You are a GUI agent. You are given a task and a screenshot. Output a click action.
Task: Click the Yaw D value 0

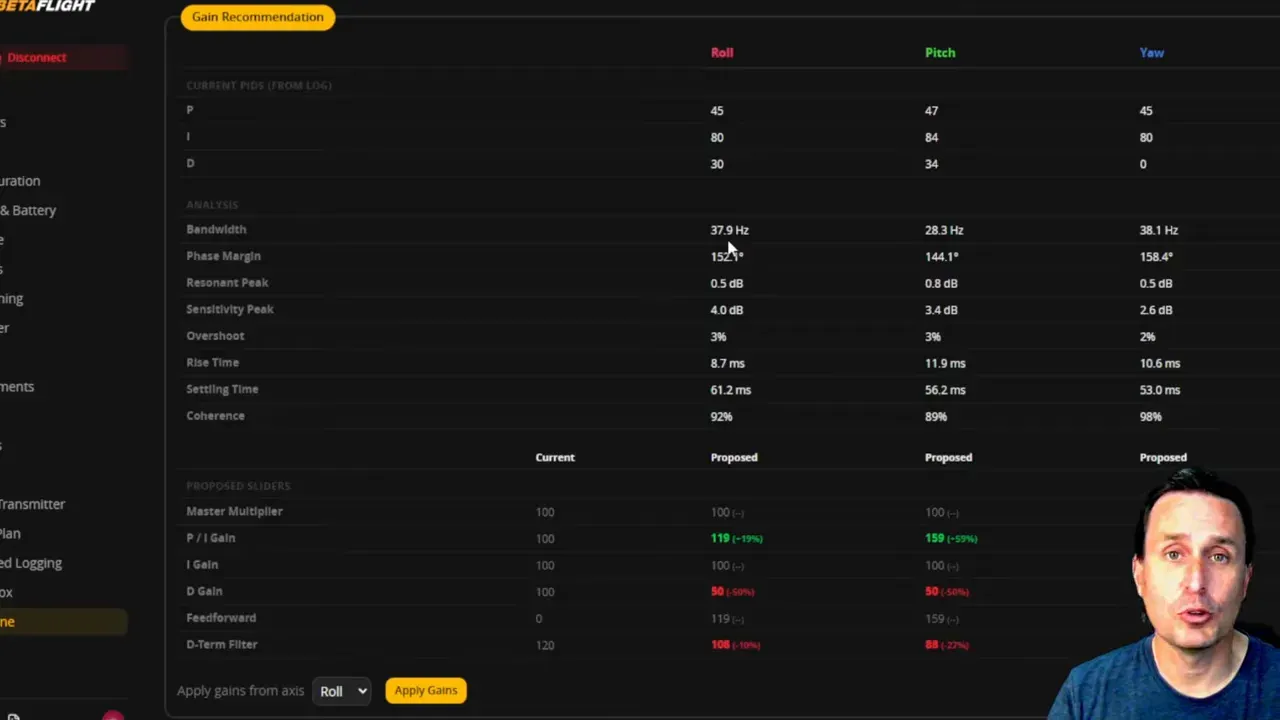pyautogui.click(x=1143, y=164)
